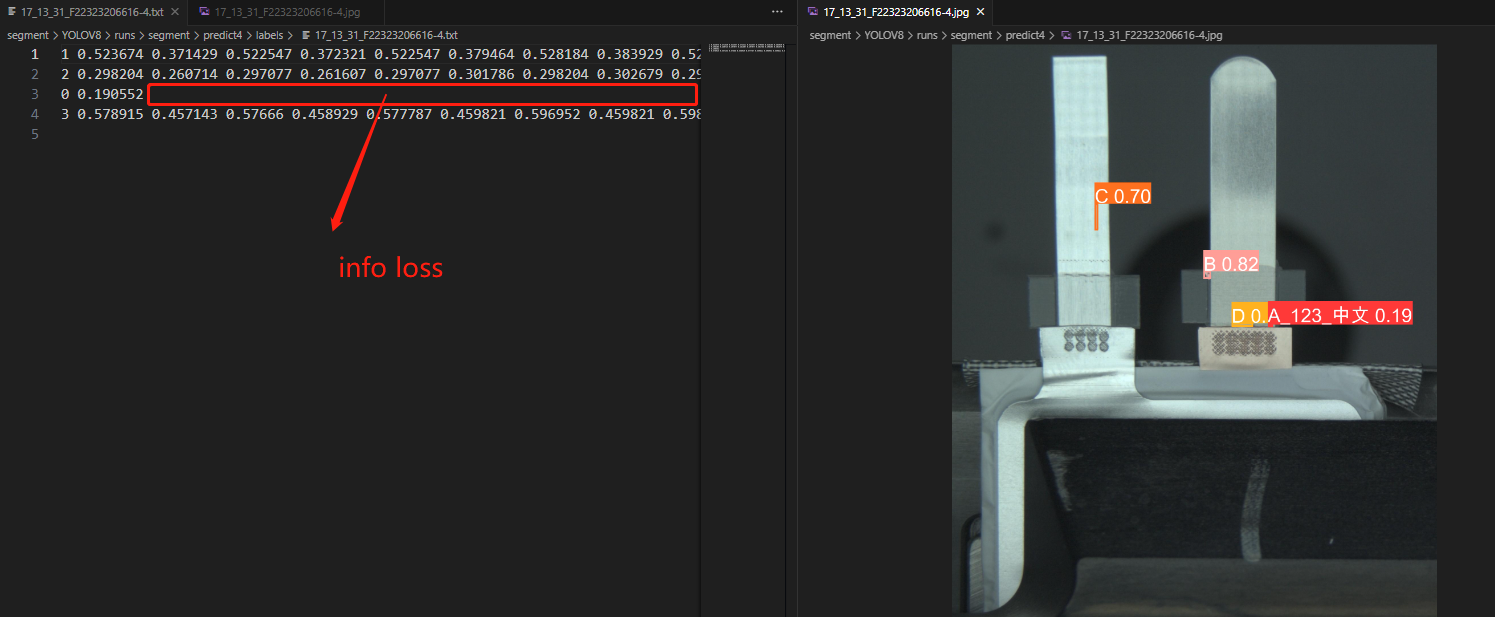Click value 0.383929 on line 1

(x=630, y=54)
